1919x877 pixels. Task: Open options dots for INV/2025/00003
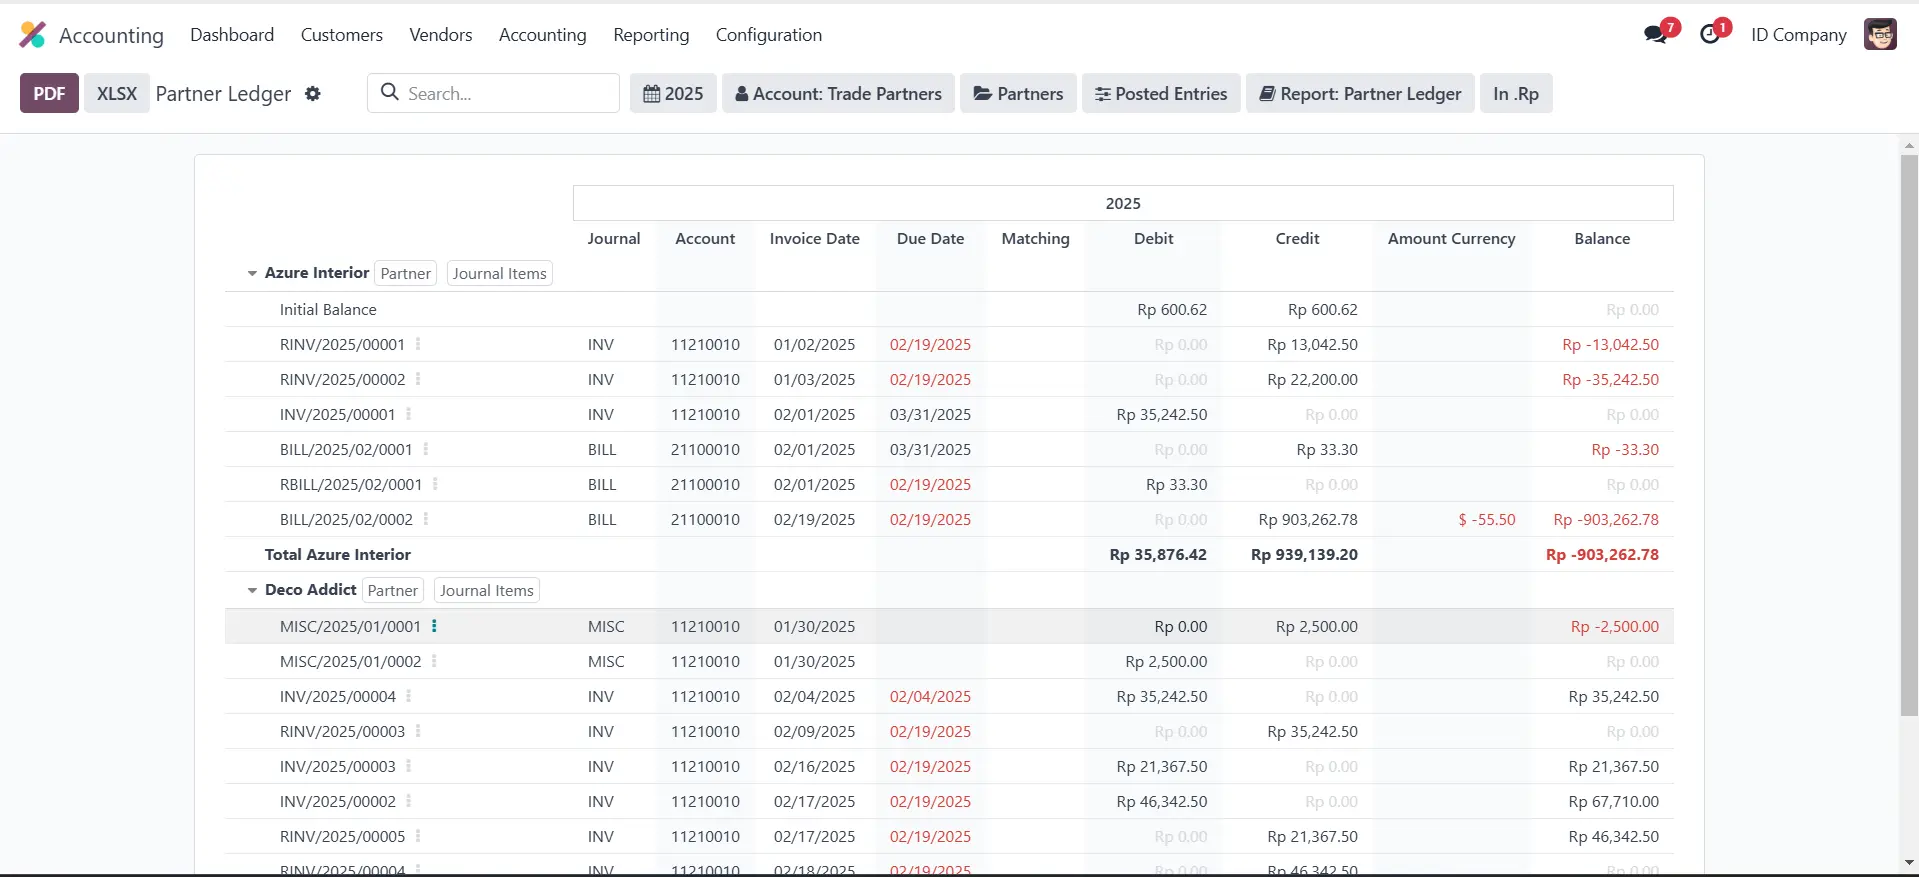tap(408, 766)
